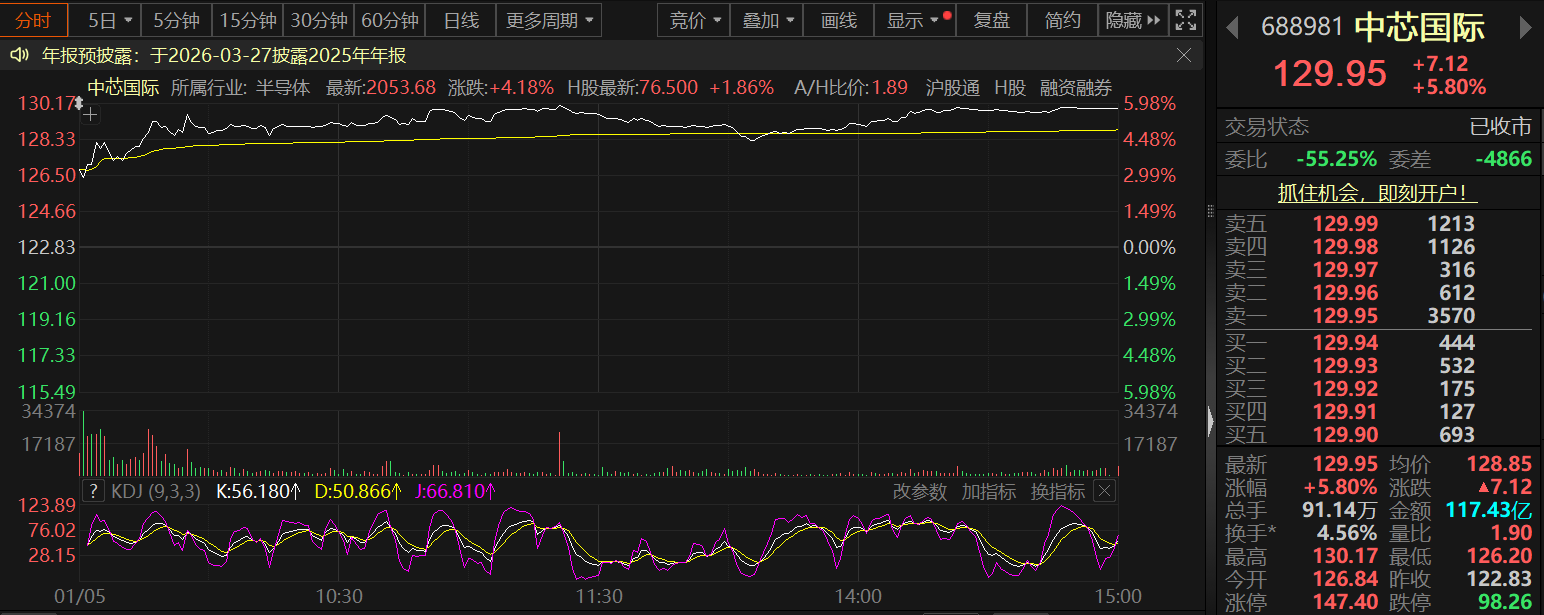1544x615 pixels.
Task: Open the 显示 display dropdown
Action: 914,20
